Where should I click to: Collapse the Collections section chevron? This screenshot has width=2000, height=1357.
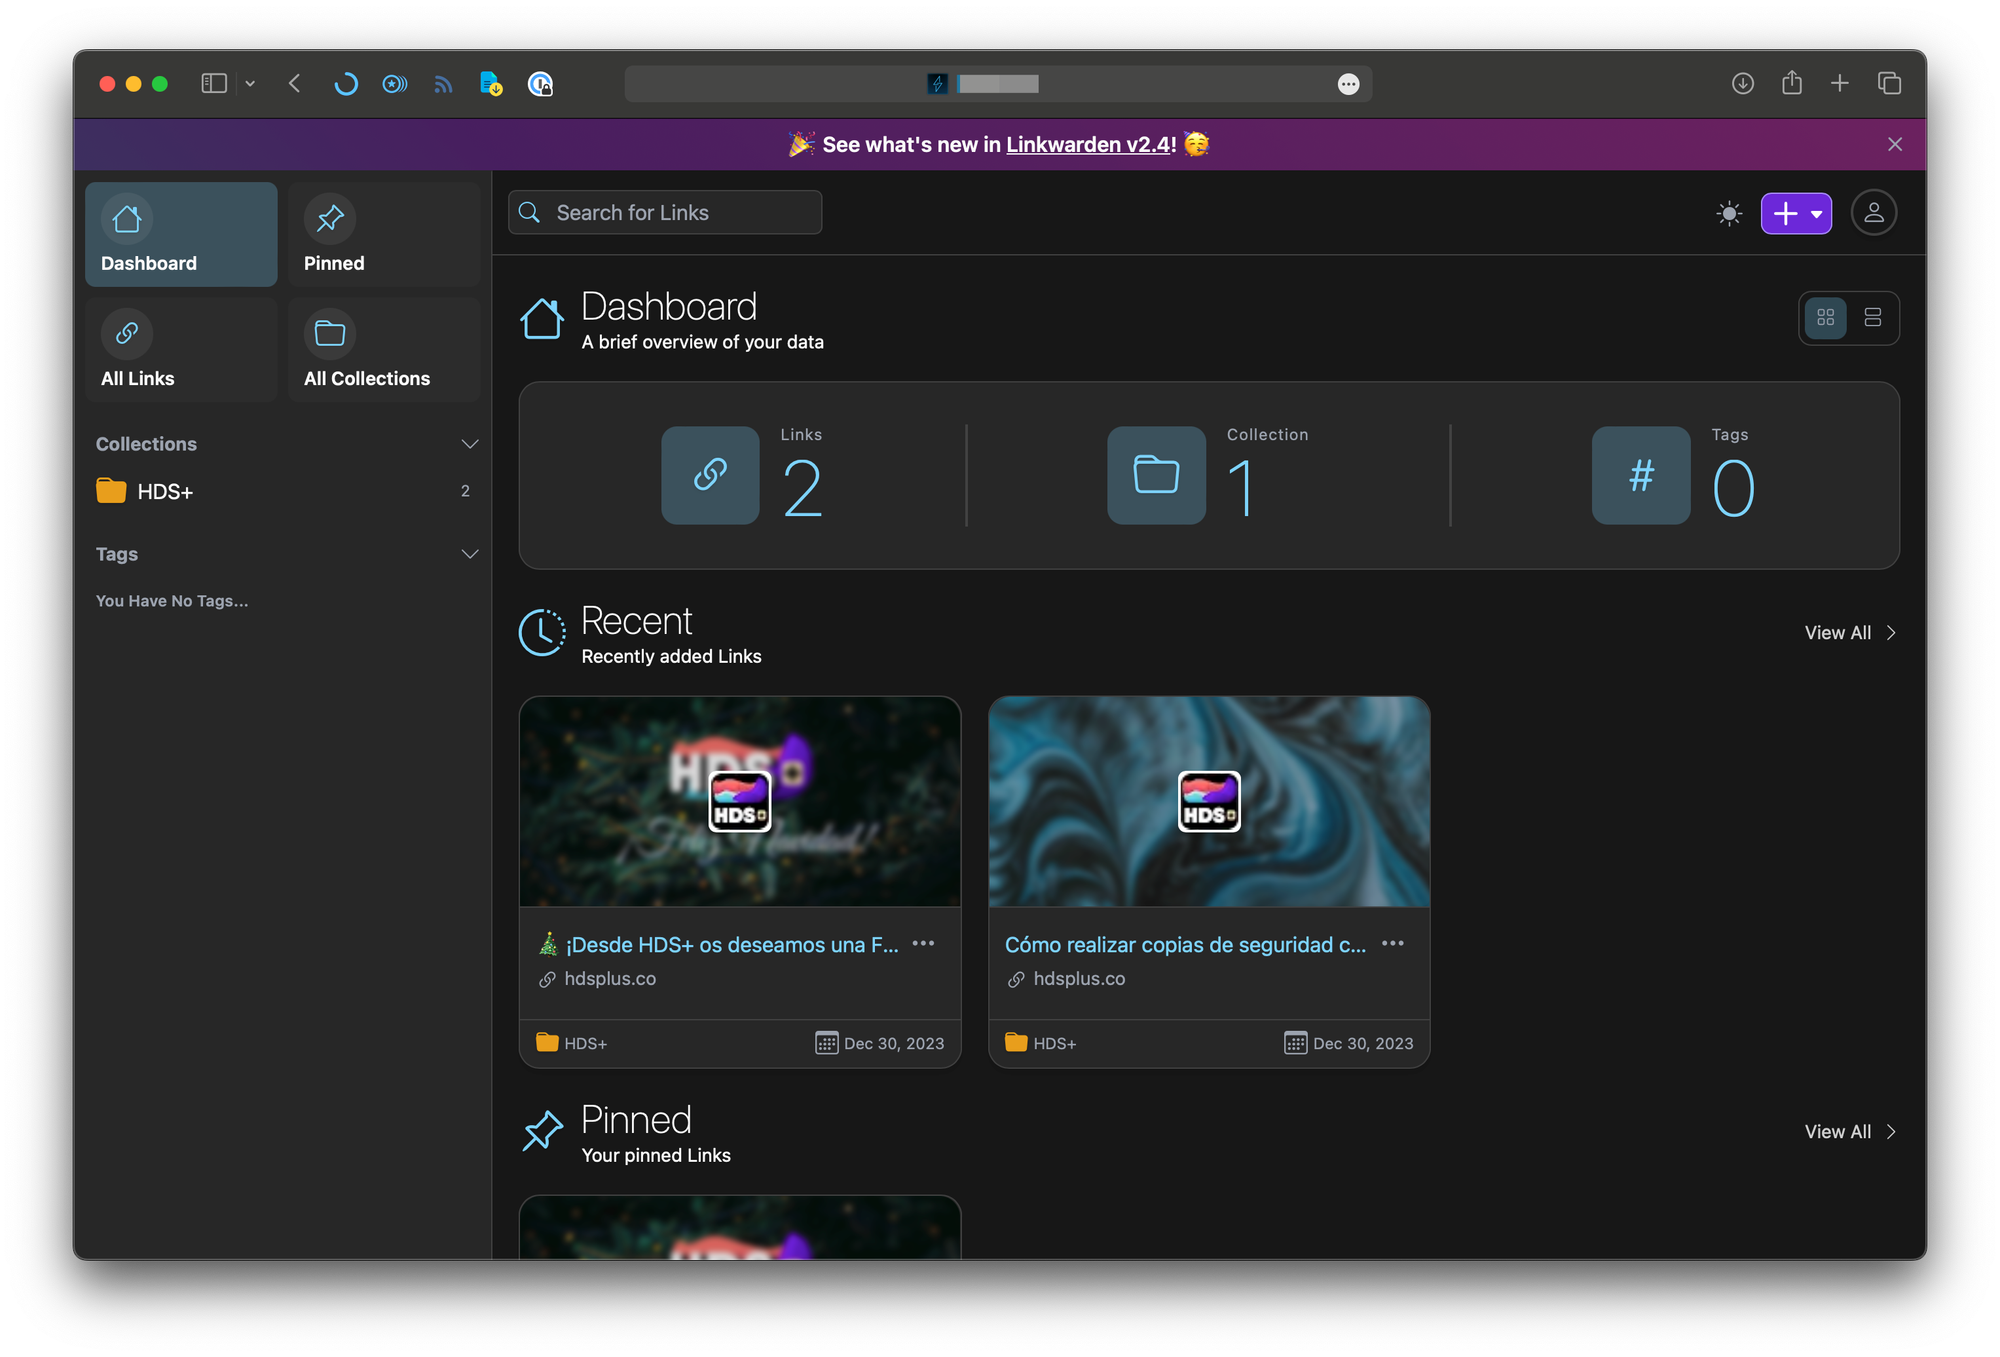(469, 444)
